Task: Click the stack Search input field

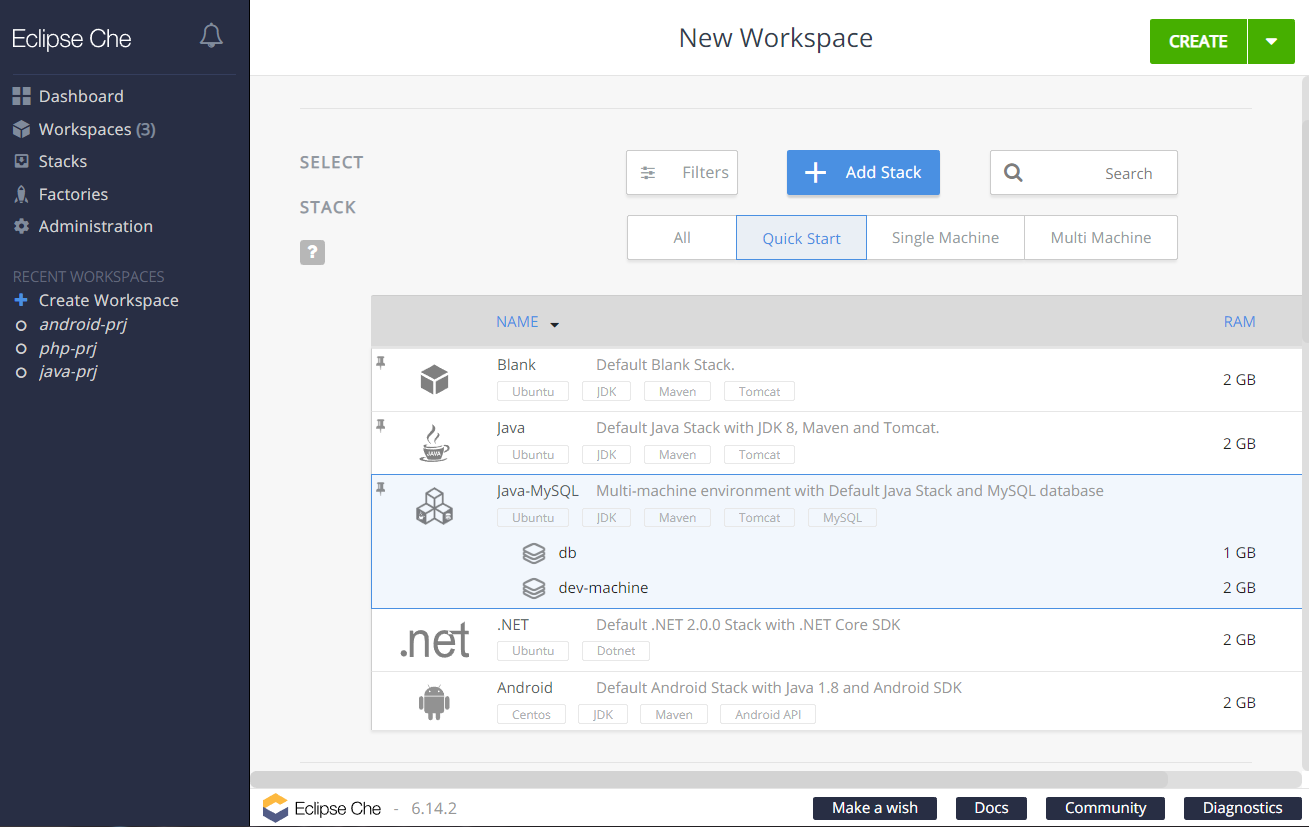Action: pyautogui.click(x=1084, y=172)
